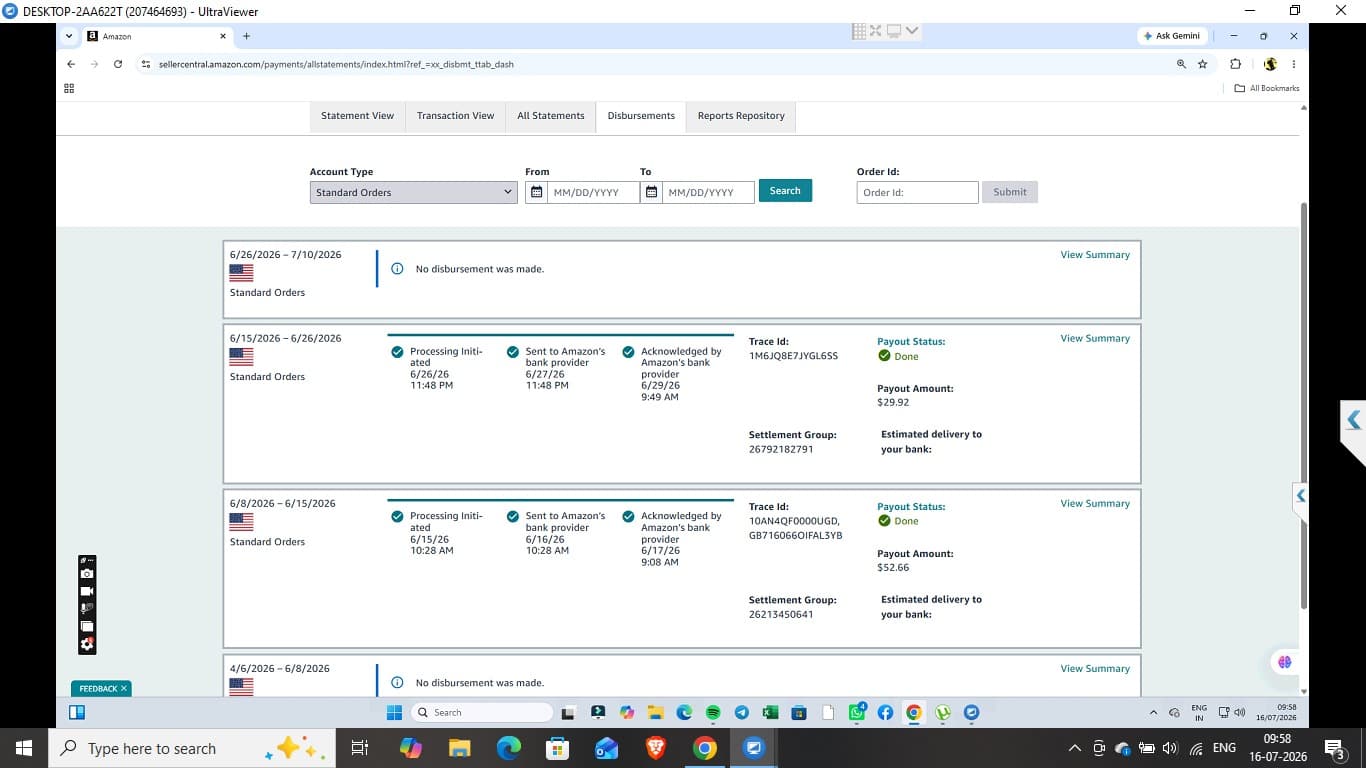Screen dimensions: 1366x768
Task: Select Trace Id 1M6JQ8E7JYGL6SS text
Action: 793,356
